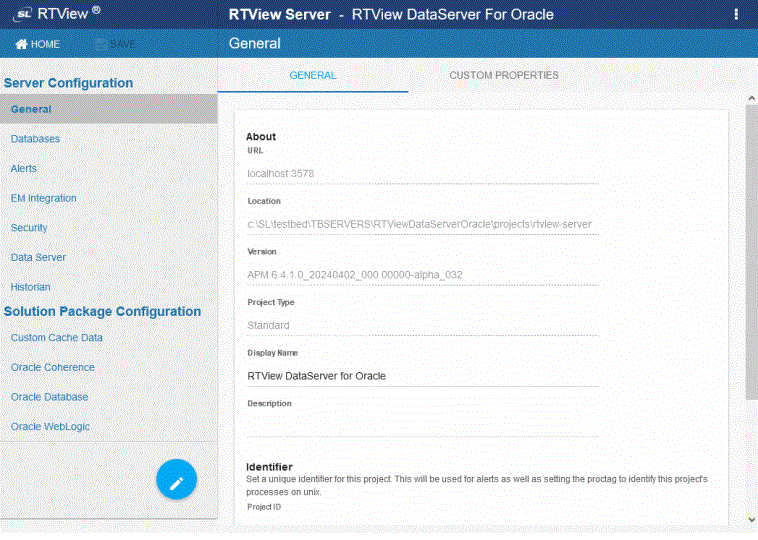This screenshot has width=758, height=540.
Task: Open Custom Cache Data configuration
Action: (x=57, y=337)
